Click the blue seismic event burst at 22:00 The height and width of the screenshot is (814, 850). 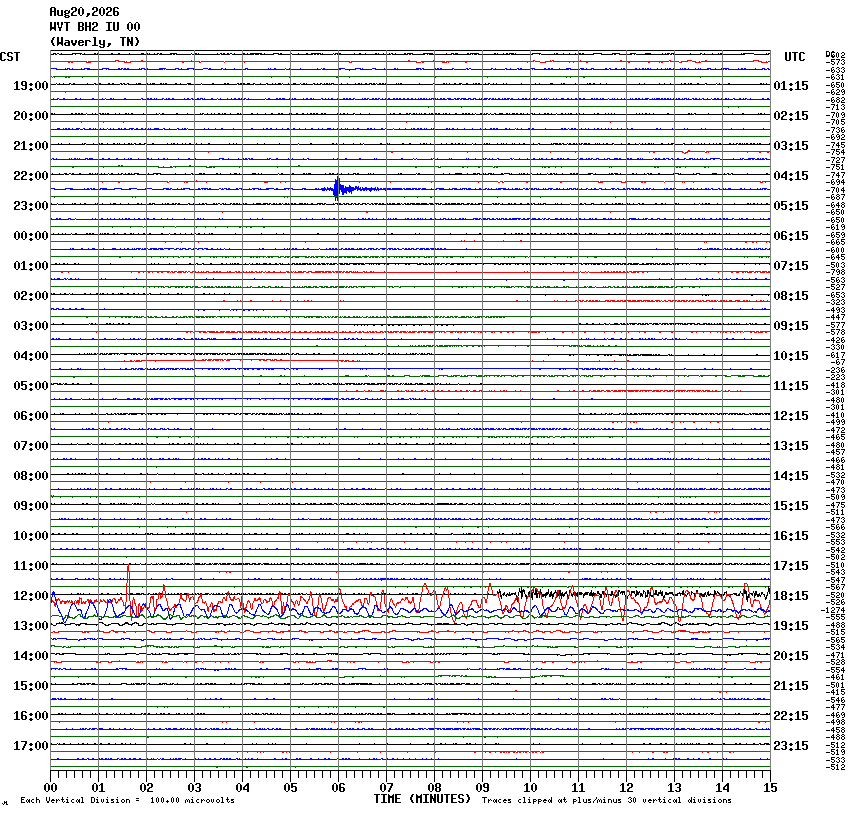click(x=337, y=189)
